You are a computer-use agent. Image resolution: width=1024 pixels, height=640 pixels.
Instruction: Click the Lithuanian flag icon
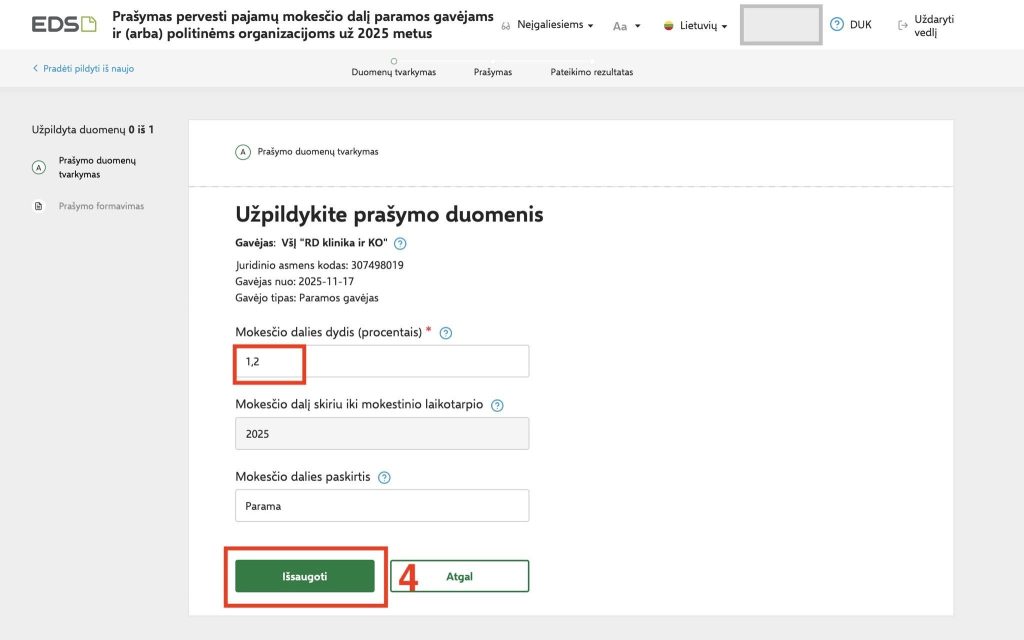tap(668, 25)
